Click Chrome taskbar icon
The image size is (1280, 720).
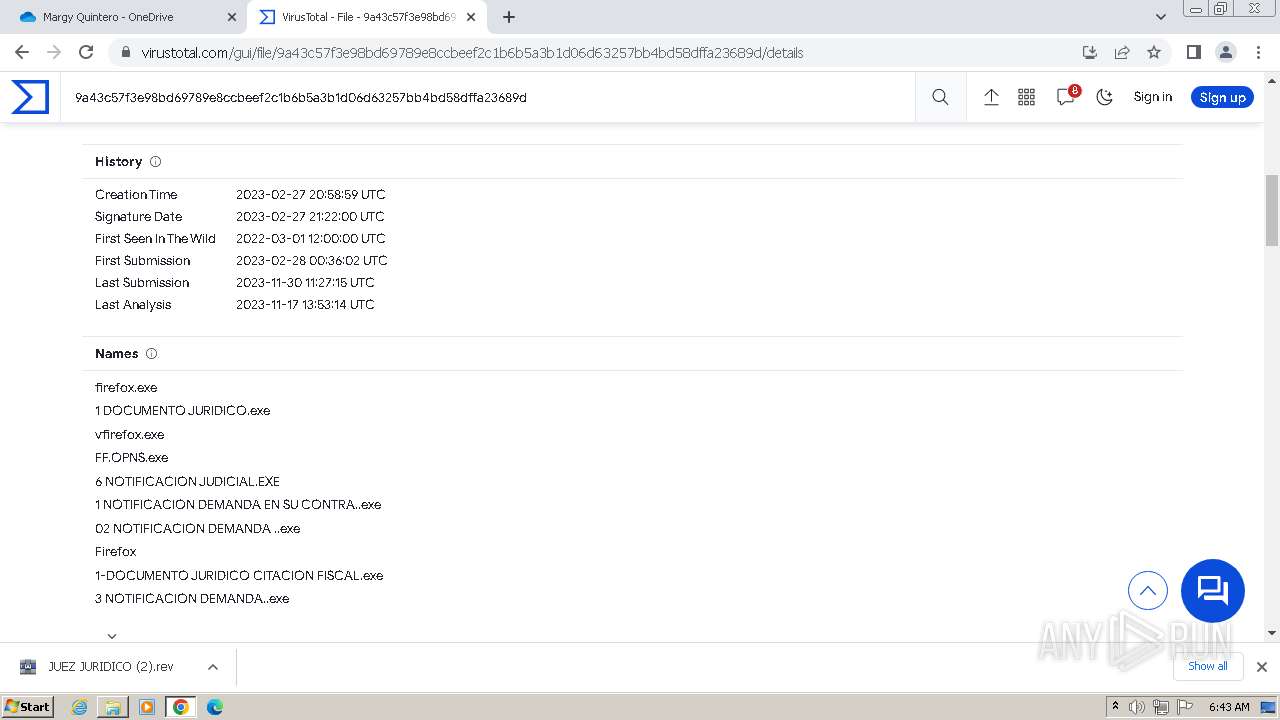pyautogui.click(x=180, y=707)
